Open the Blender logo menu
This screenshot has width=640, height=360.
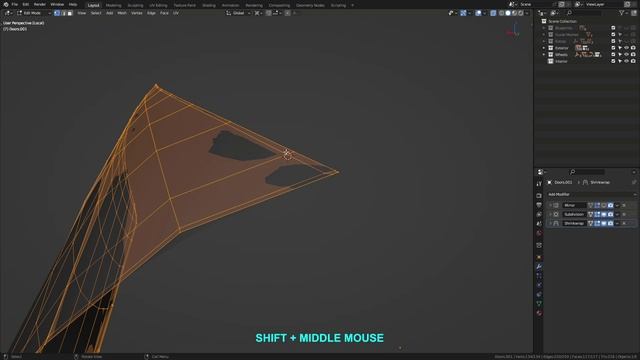6,4
